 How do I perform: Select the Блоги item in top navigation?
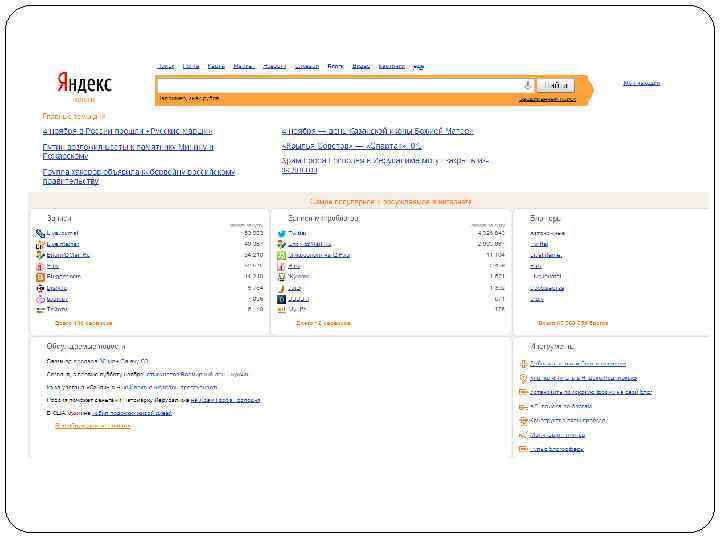(x=336, y=67)
